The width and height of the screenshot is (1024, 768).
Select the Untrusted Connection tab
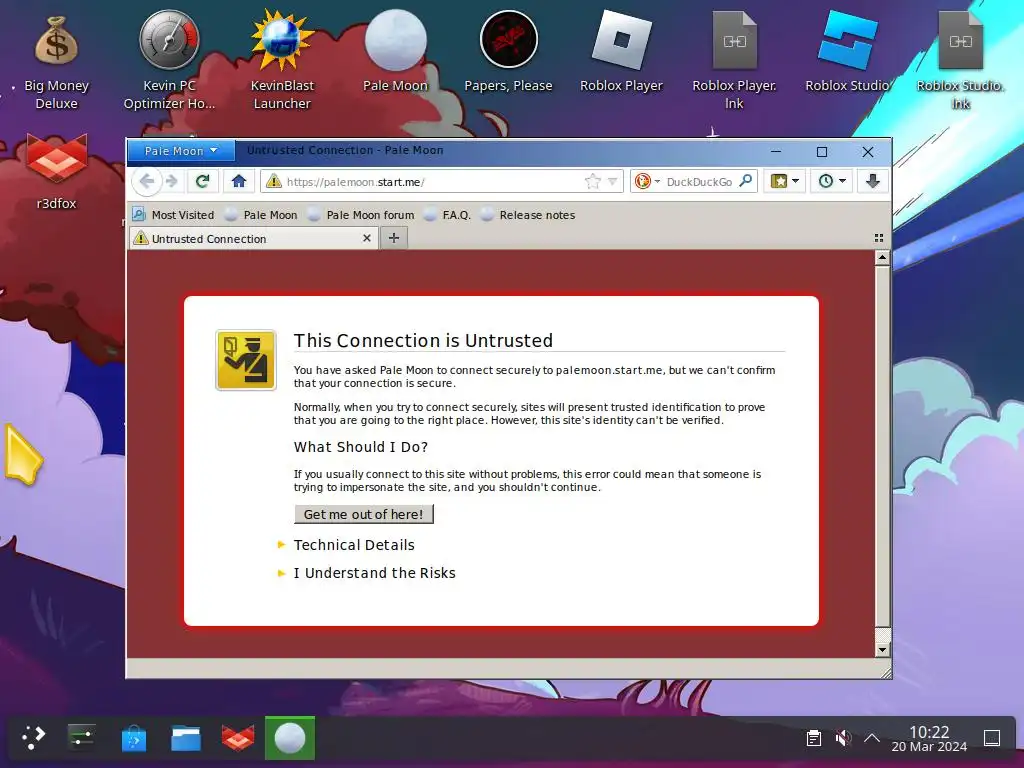click(254, 238)
